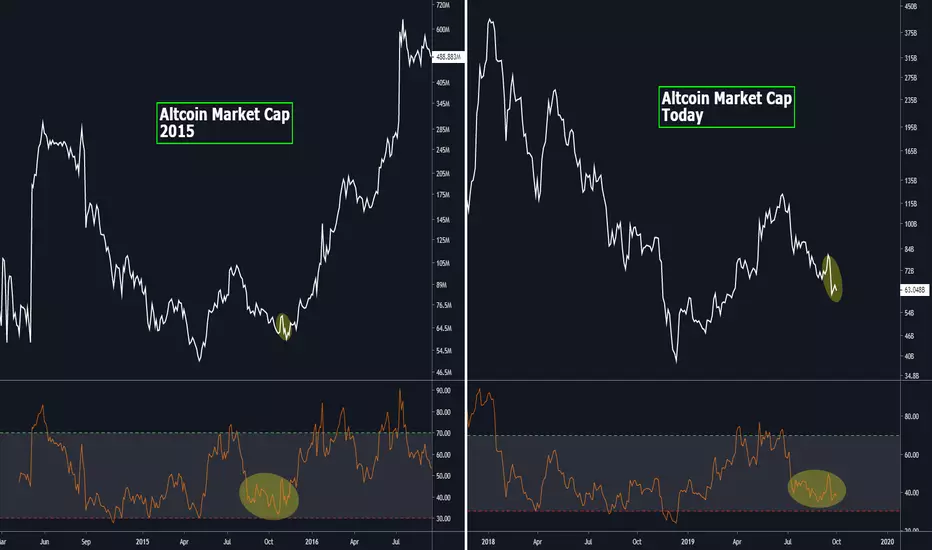Click the 30.00 RSI level on left scale
932x550 pixels.
tap(443, 518)
